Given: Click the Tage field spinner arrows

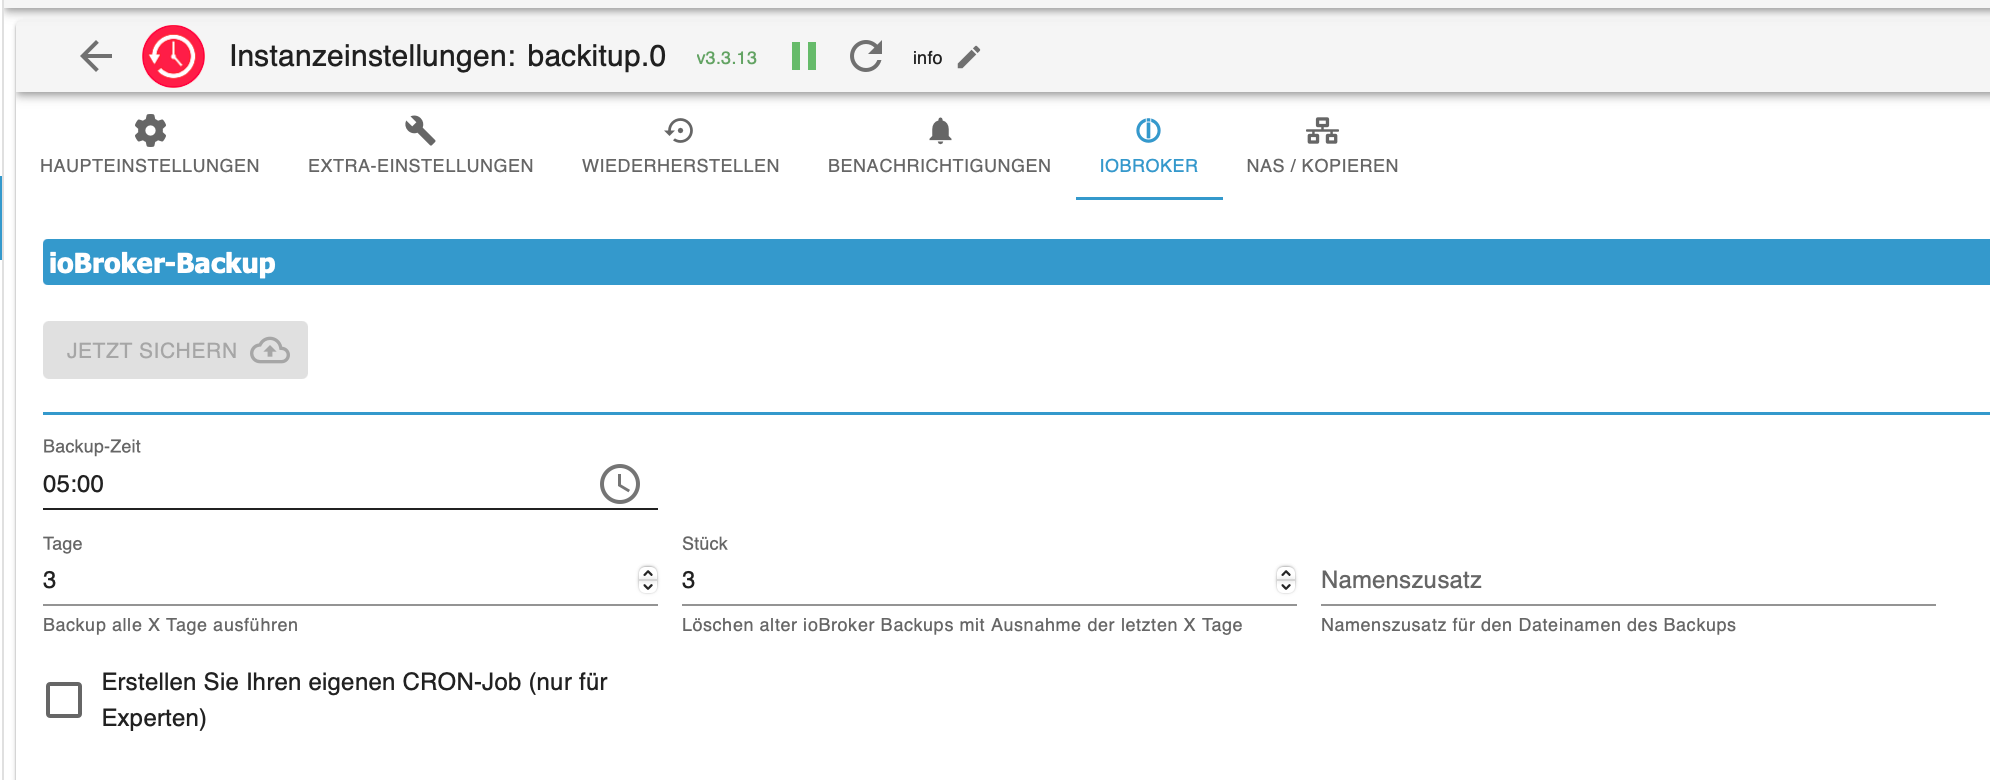Looking at the screenshot, I should [x=648, y=579].
